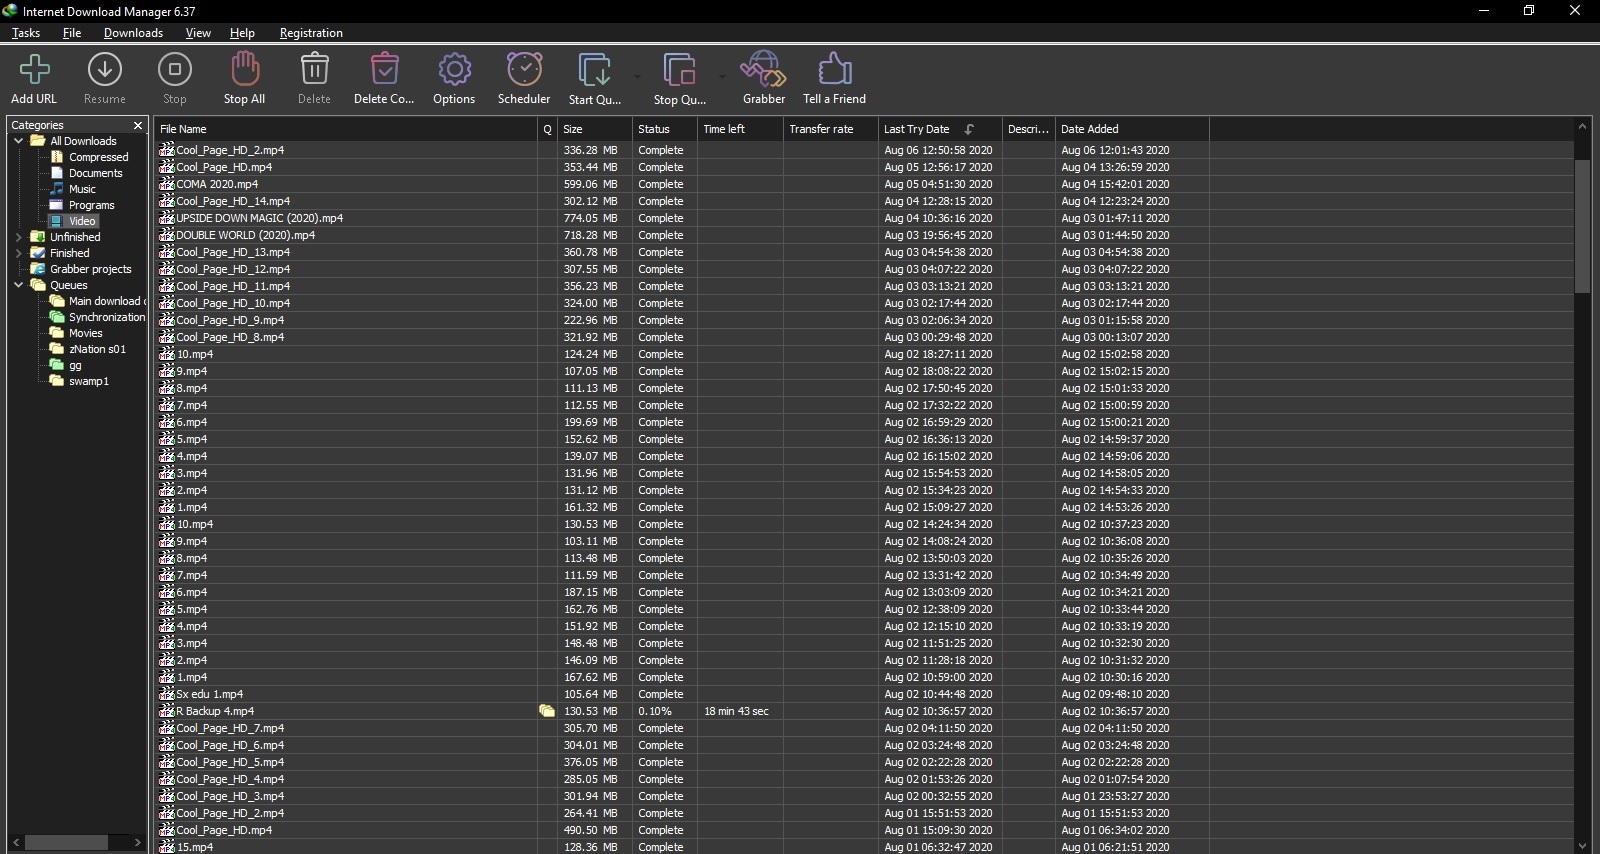Click the Start Queue icon
The height and width of the screenshot is (854, 1600).
[x=594, y=70]
